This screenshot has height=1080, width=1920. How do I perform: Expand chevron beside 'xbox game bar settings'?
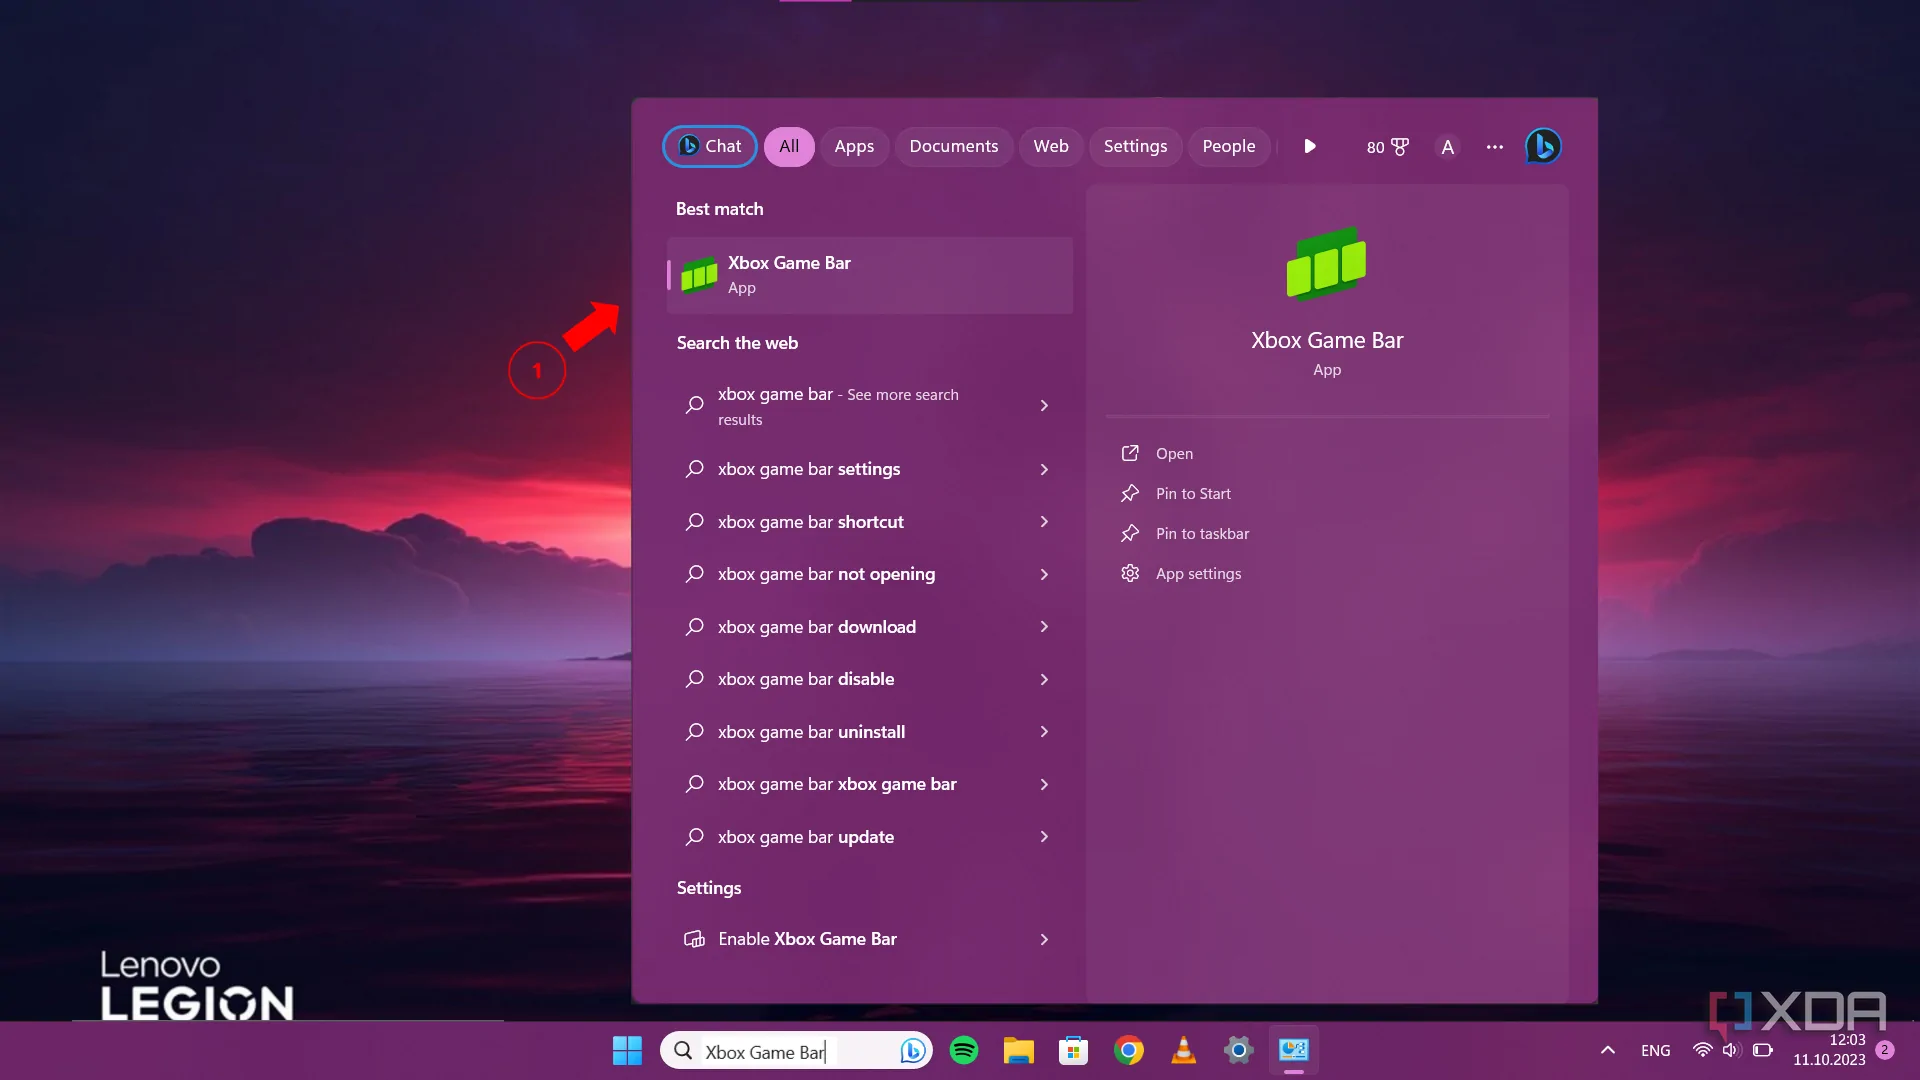[1044, 469]
